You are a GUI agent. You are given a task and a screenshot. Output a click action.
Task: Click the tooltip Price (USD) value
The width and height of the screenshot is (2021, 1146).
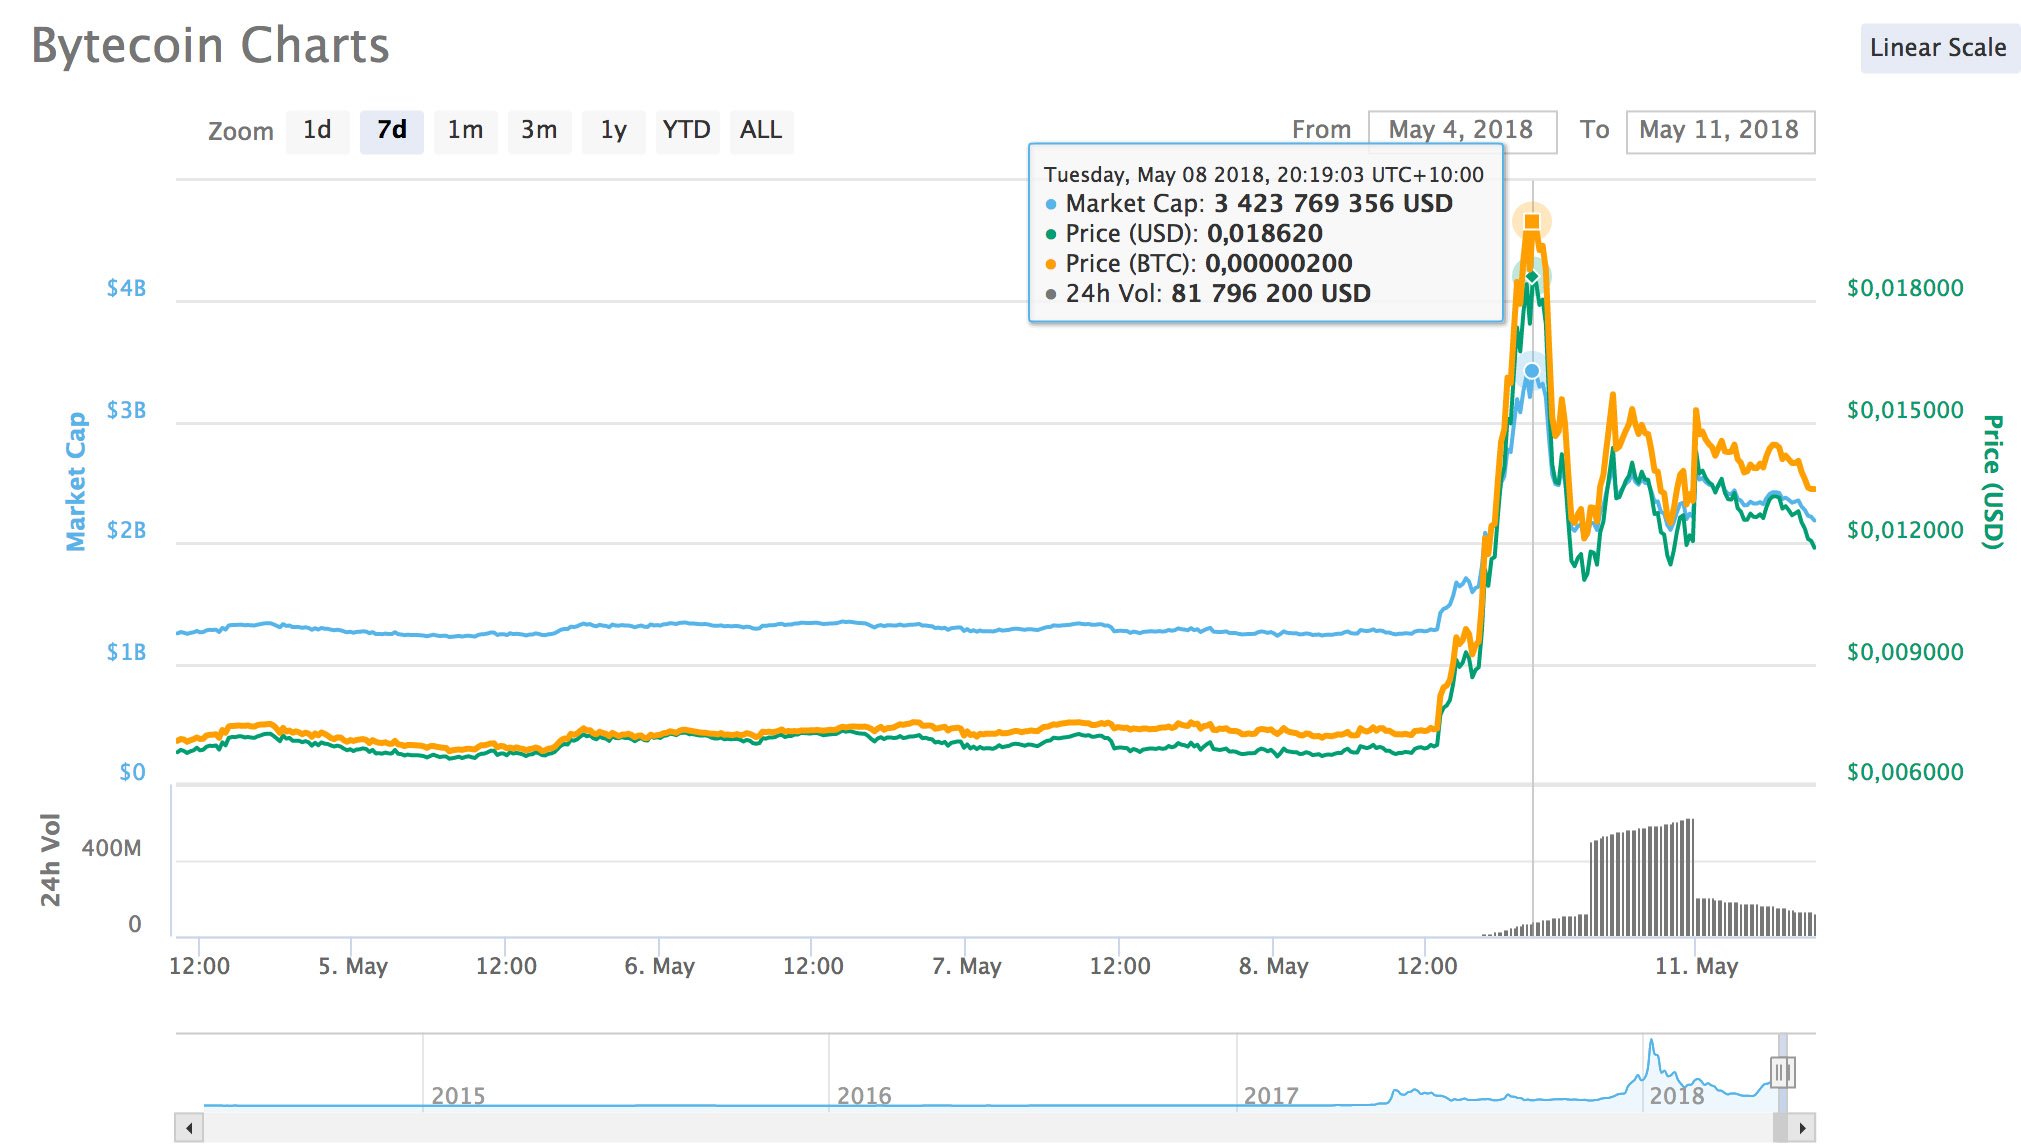pos(1265,234)
